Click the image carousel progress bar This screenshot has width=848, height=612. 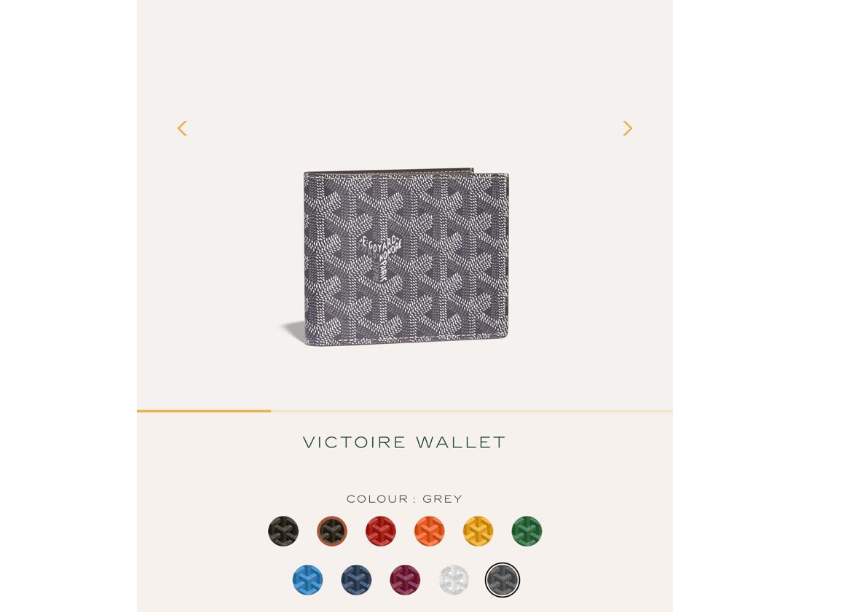[405, 411]
